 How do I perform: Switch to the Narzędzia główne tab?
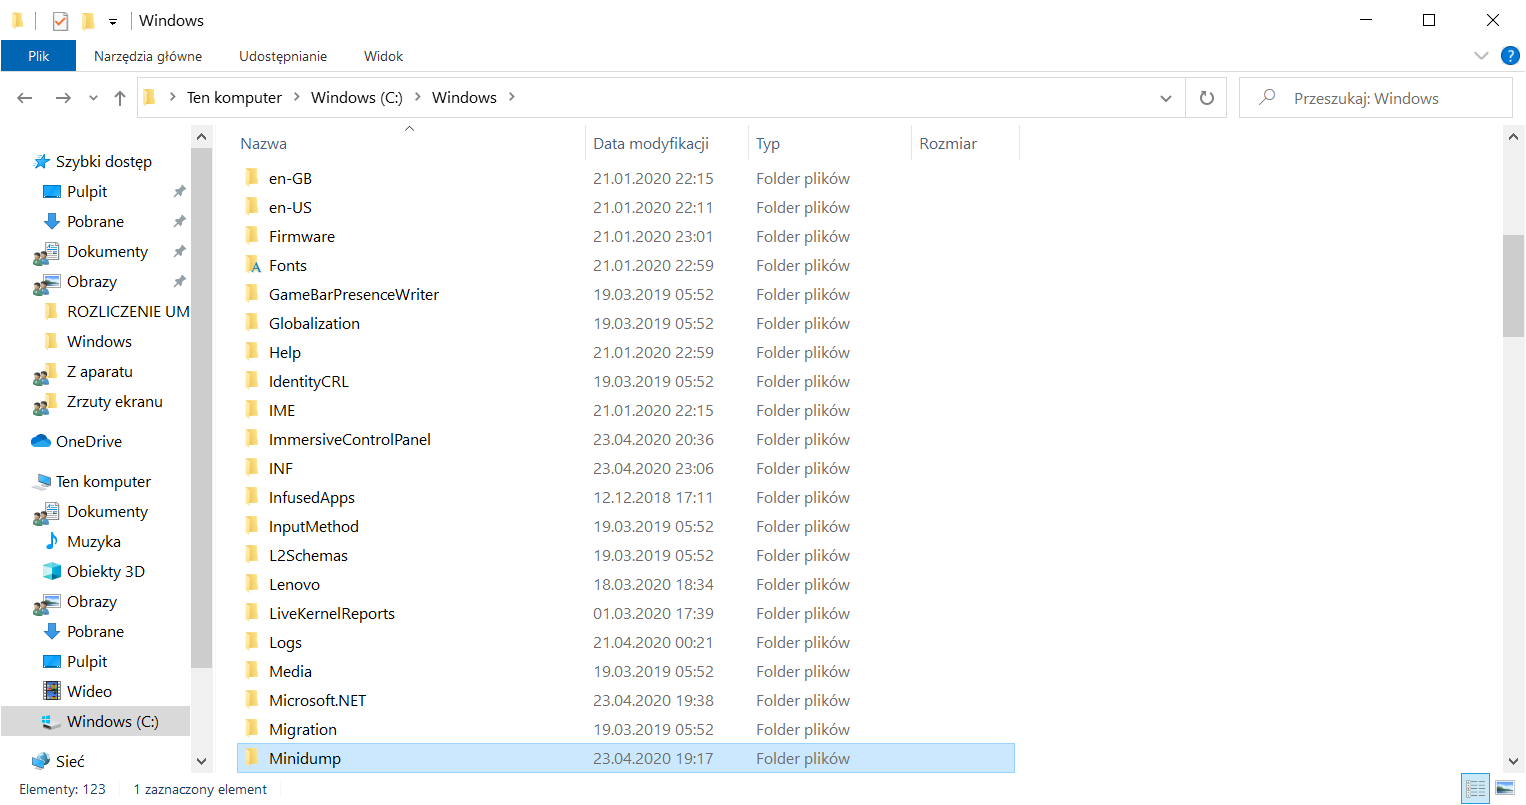click(148, 56)
